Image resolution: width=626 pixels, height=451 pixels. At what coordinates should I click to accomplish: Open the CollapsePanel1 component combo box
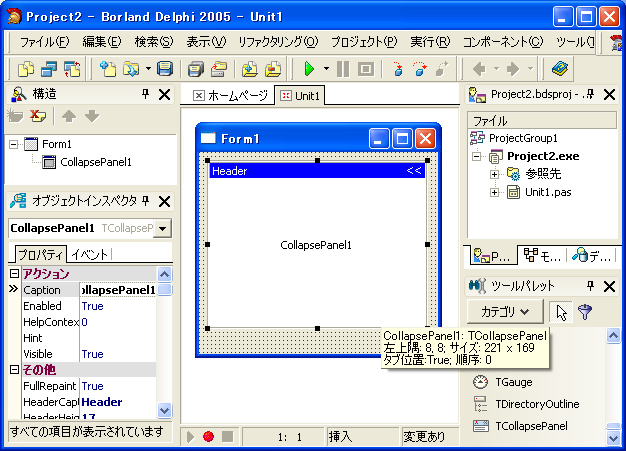click(x=162, y=228)
